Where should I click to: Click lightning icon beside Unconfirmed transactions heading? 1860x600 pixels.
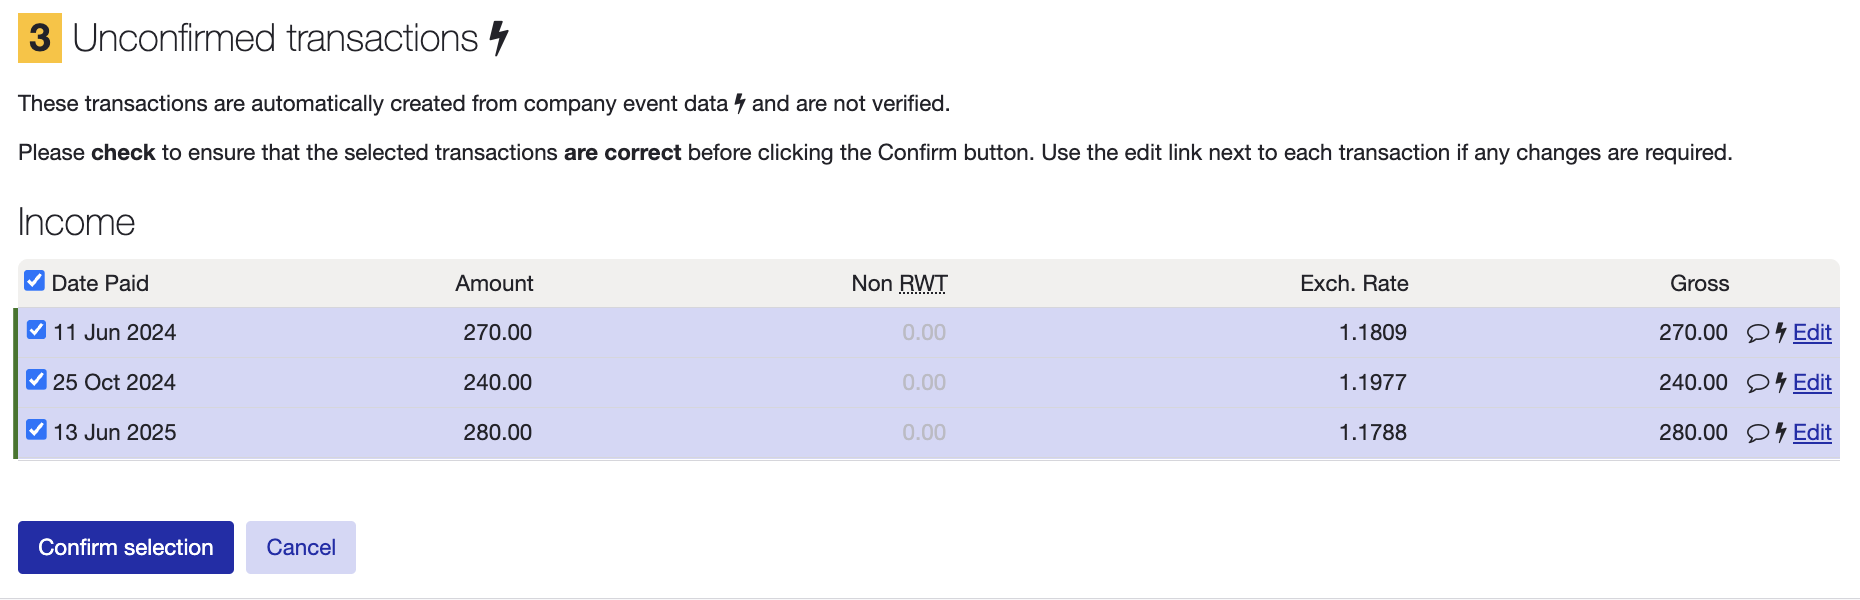pyautogui.click(x=499, y=39)
